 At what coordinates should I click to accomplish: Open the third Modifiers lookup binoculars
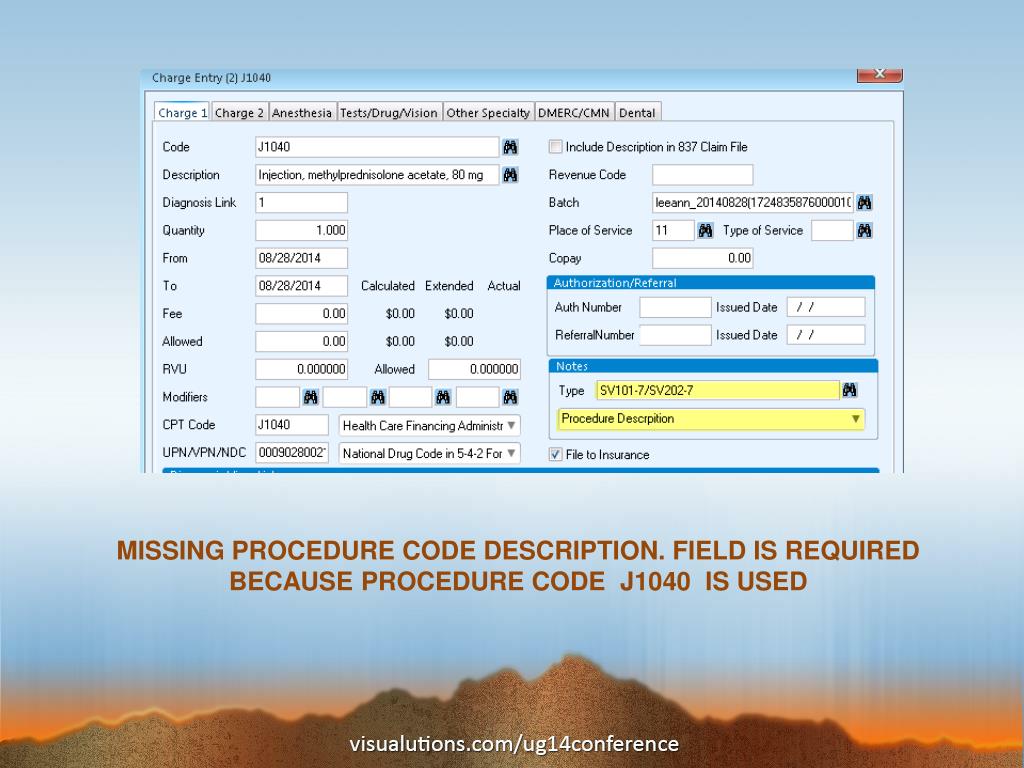[443, 396]
